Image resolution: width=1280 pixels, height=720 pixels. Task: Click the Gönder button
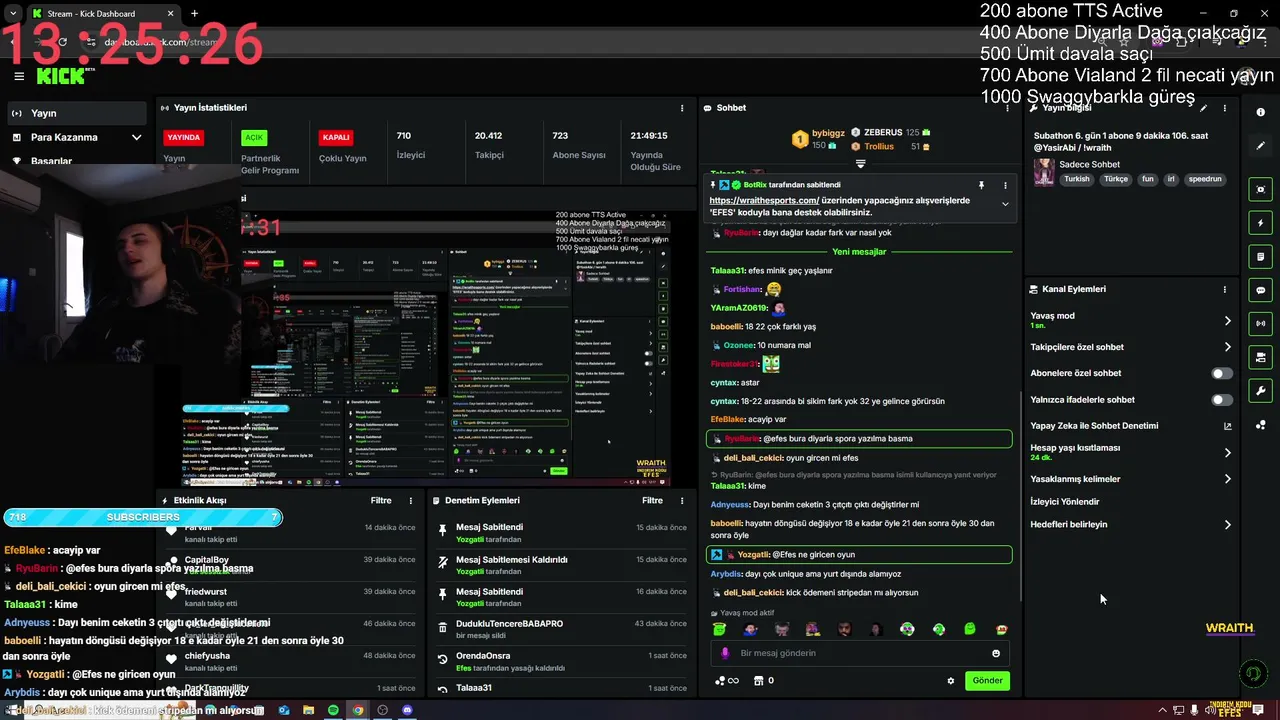coord(987,680)
